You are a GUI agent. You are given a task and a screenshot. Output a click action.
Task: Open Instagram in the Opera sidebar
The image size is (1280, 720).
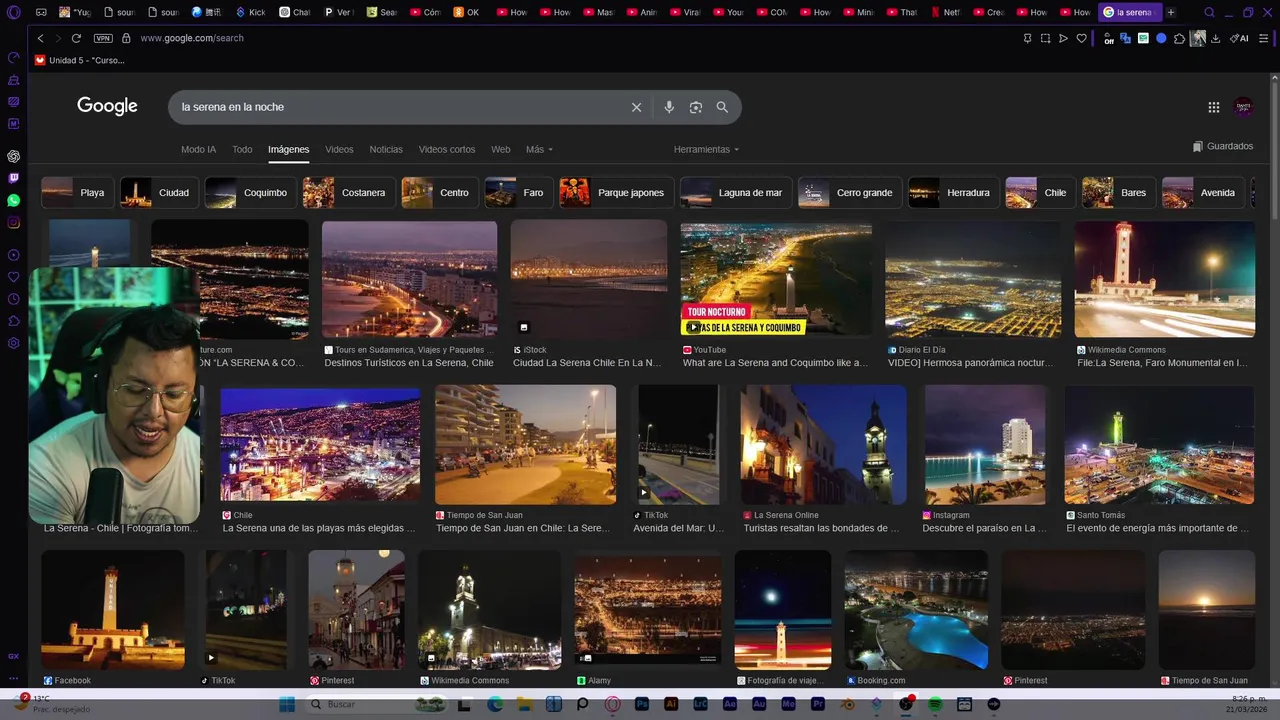point(13,222)
